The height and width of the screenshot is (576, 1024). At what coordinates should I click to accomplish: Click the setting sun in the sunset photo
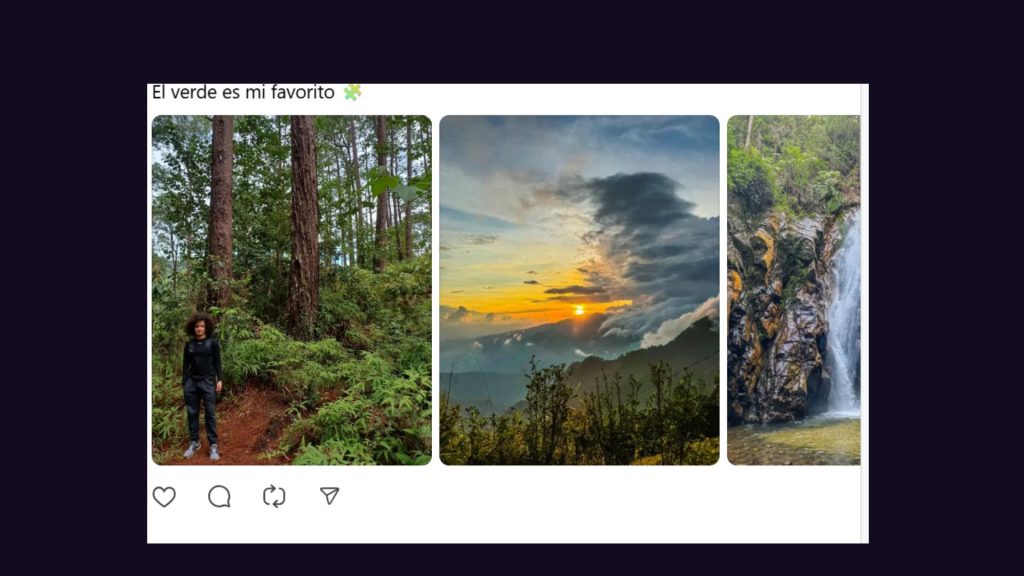[578, 310]
